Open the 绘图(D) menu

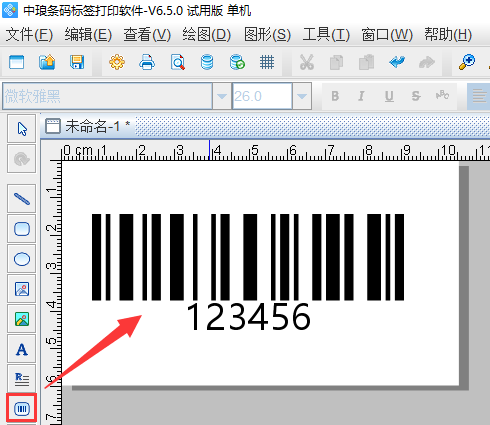point(207,35)
